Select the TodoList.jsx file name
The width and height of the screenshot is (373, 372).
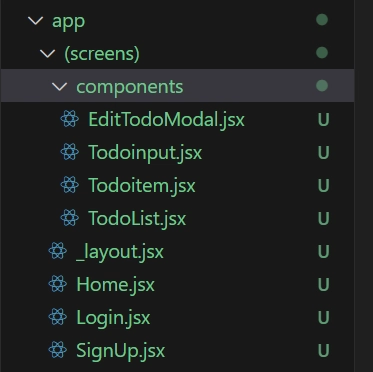[x=137, y=219]
